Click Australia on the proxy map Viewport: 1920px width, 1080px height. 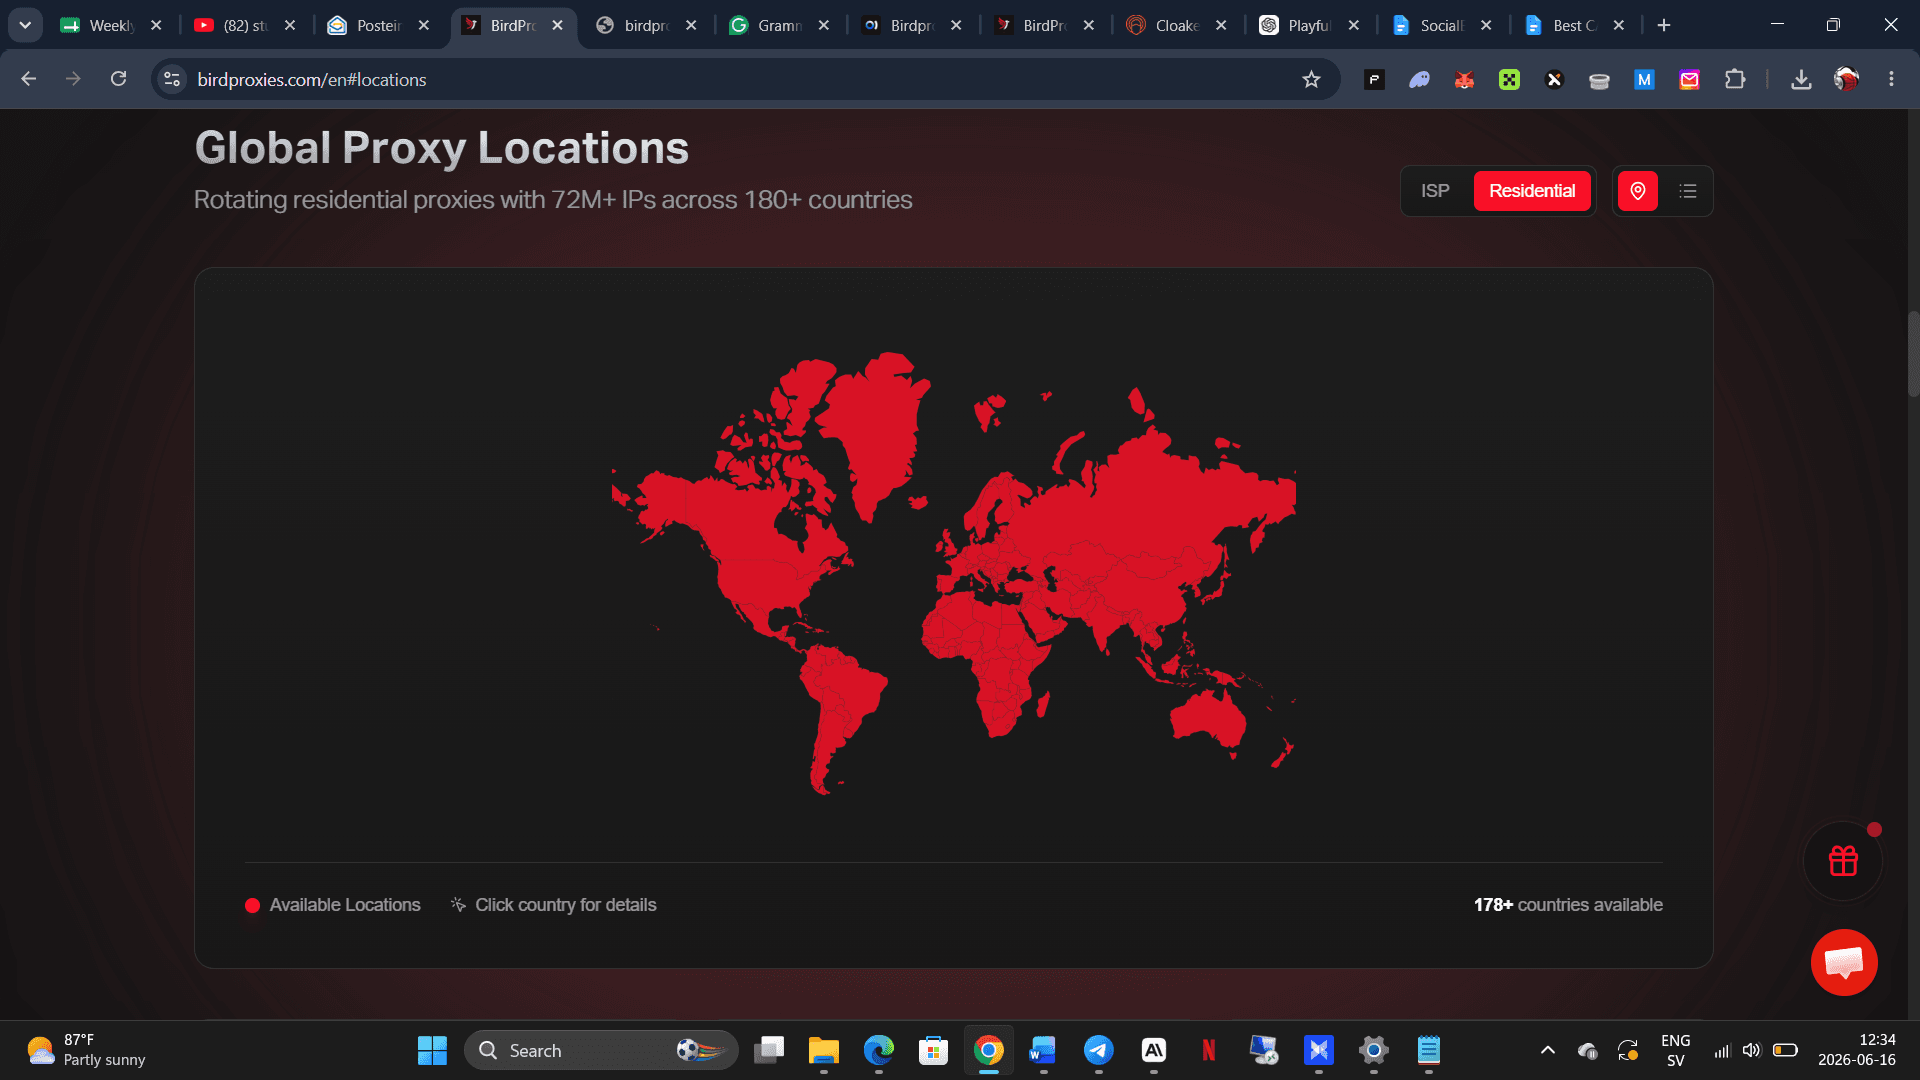click(1208, 718)
